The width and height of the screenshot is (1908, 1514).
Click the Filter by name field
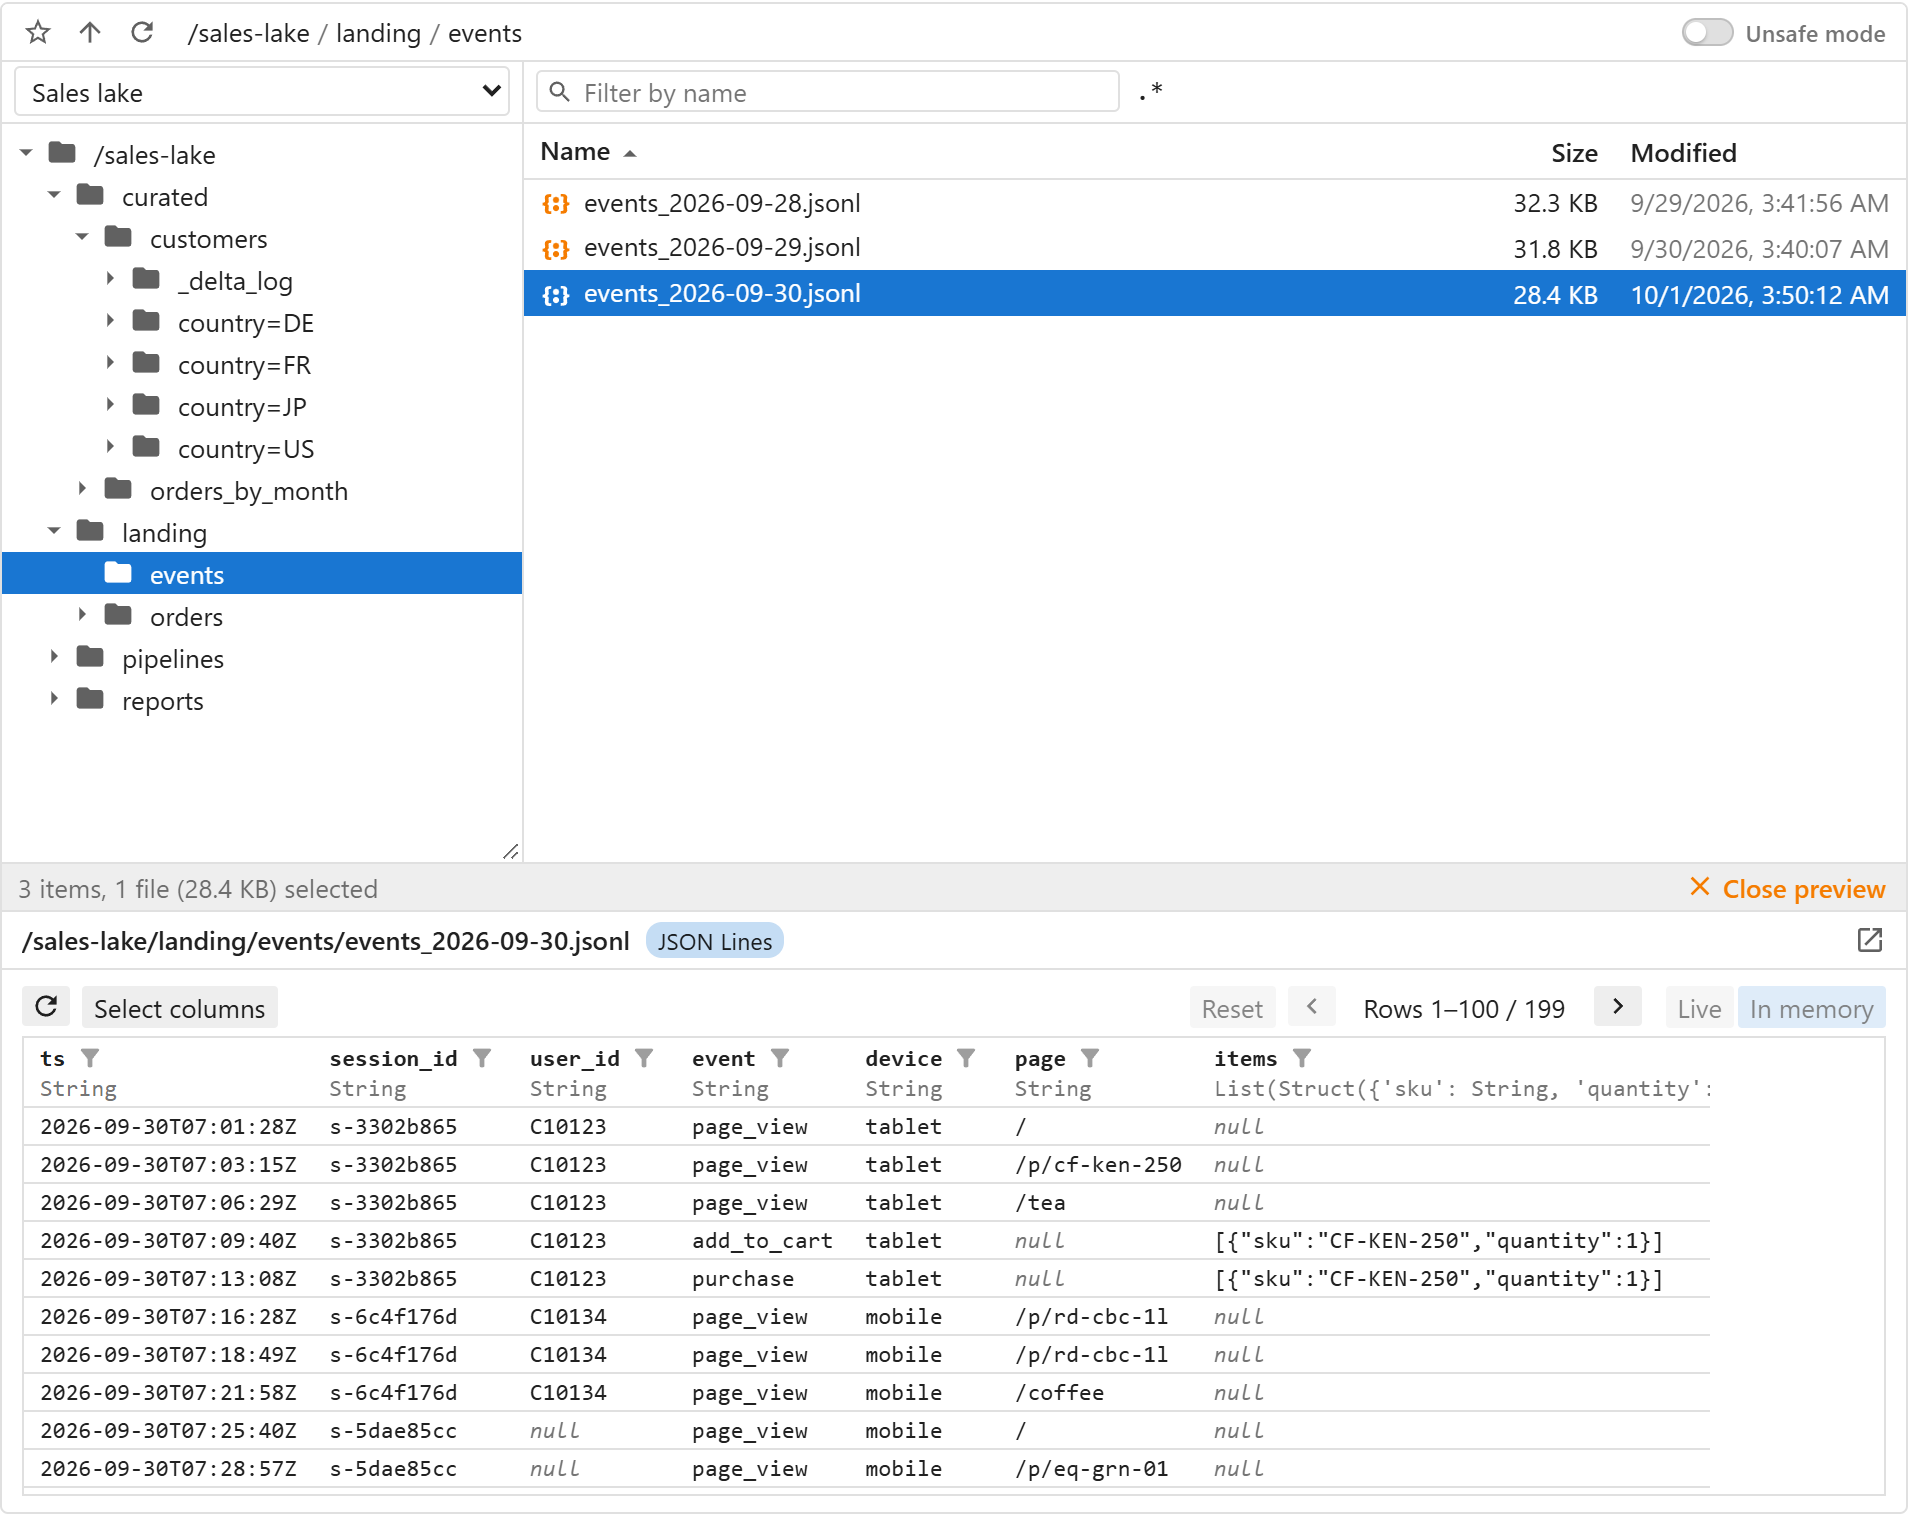pyautogui.click(x=828, y=92)
